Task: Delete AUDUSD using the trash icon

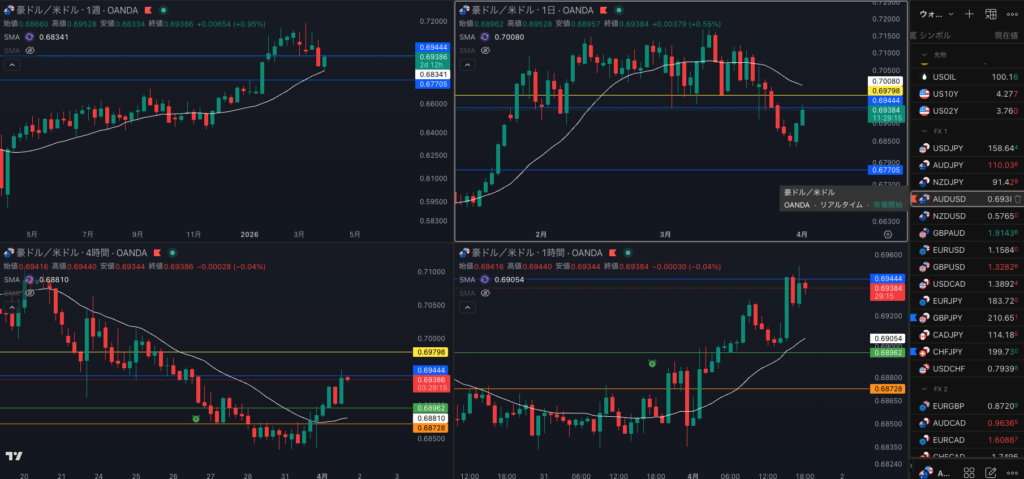Action: tap(1017, 199)
